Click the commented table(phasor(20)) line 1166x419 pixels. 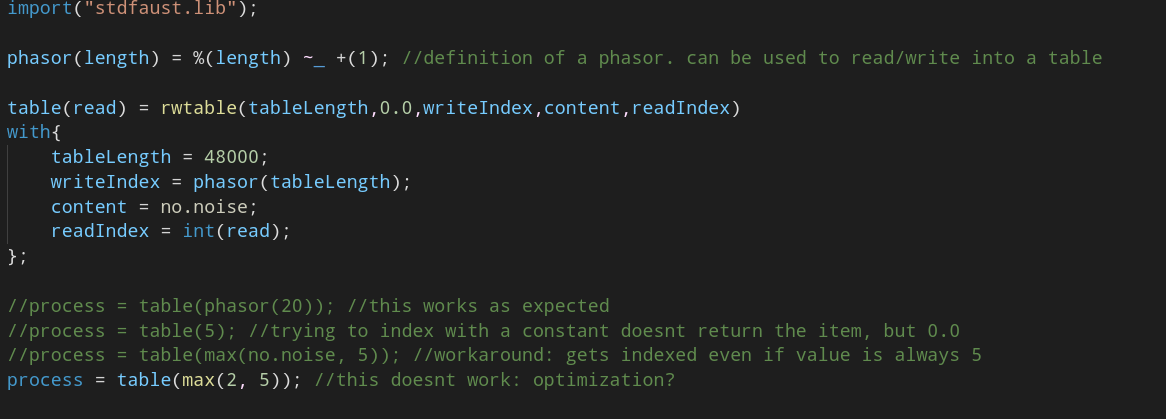pyautogui.click(x=205, y=306)
